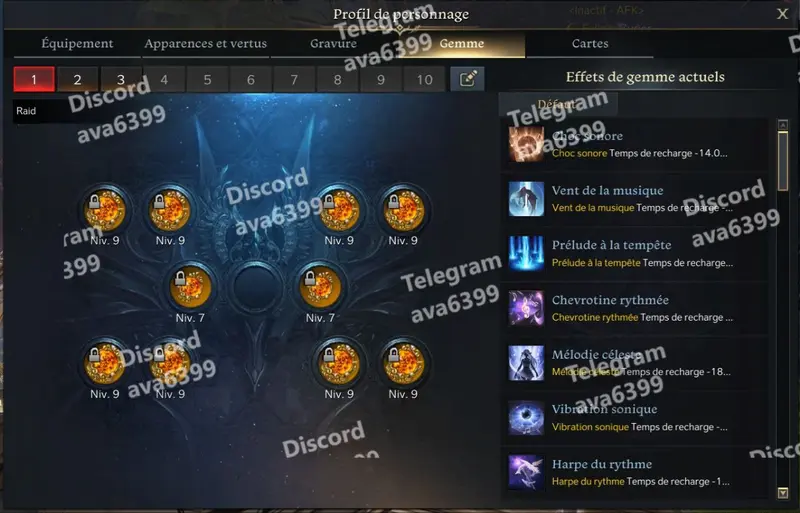Open the Gravure tab
Image resolution: width=800 pixels, height=513 pixels.
pos(334,44)
